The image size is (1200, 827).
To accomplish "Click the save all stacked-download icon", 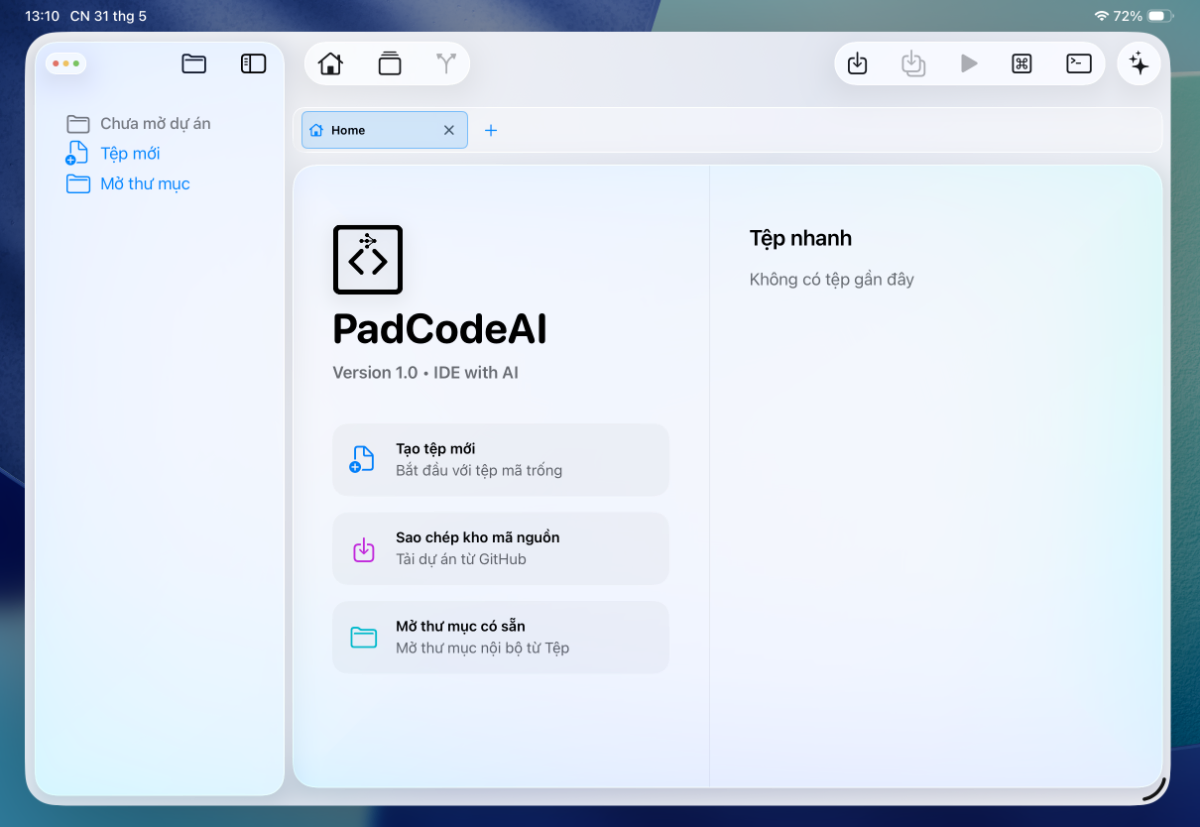I will 913,64.
